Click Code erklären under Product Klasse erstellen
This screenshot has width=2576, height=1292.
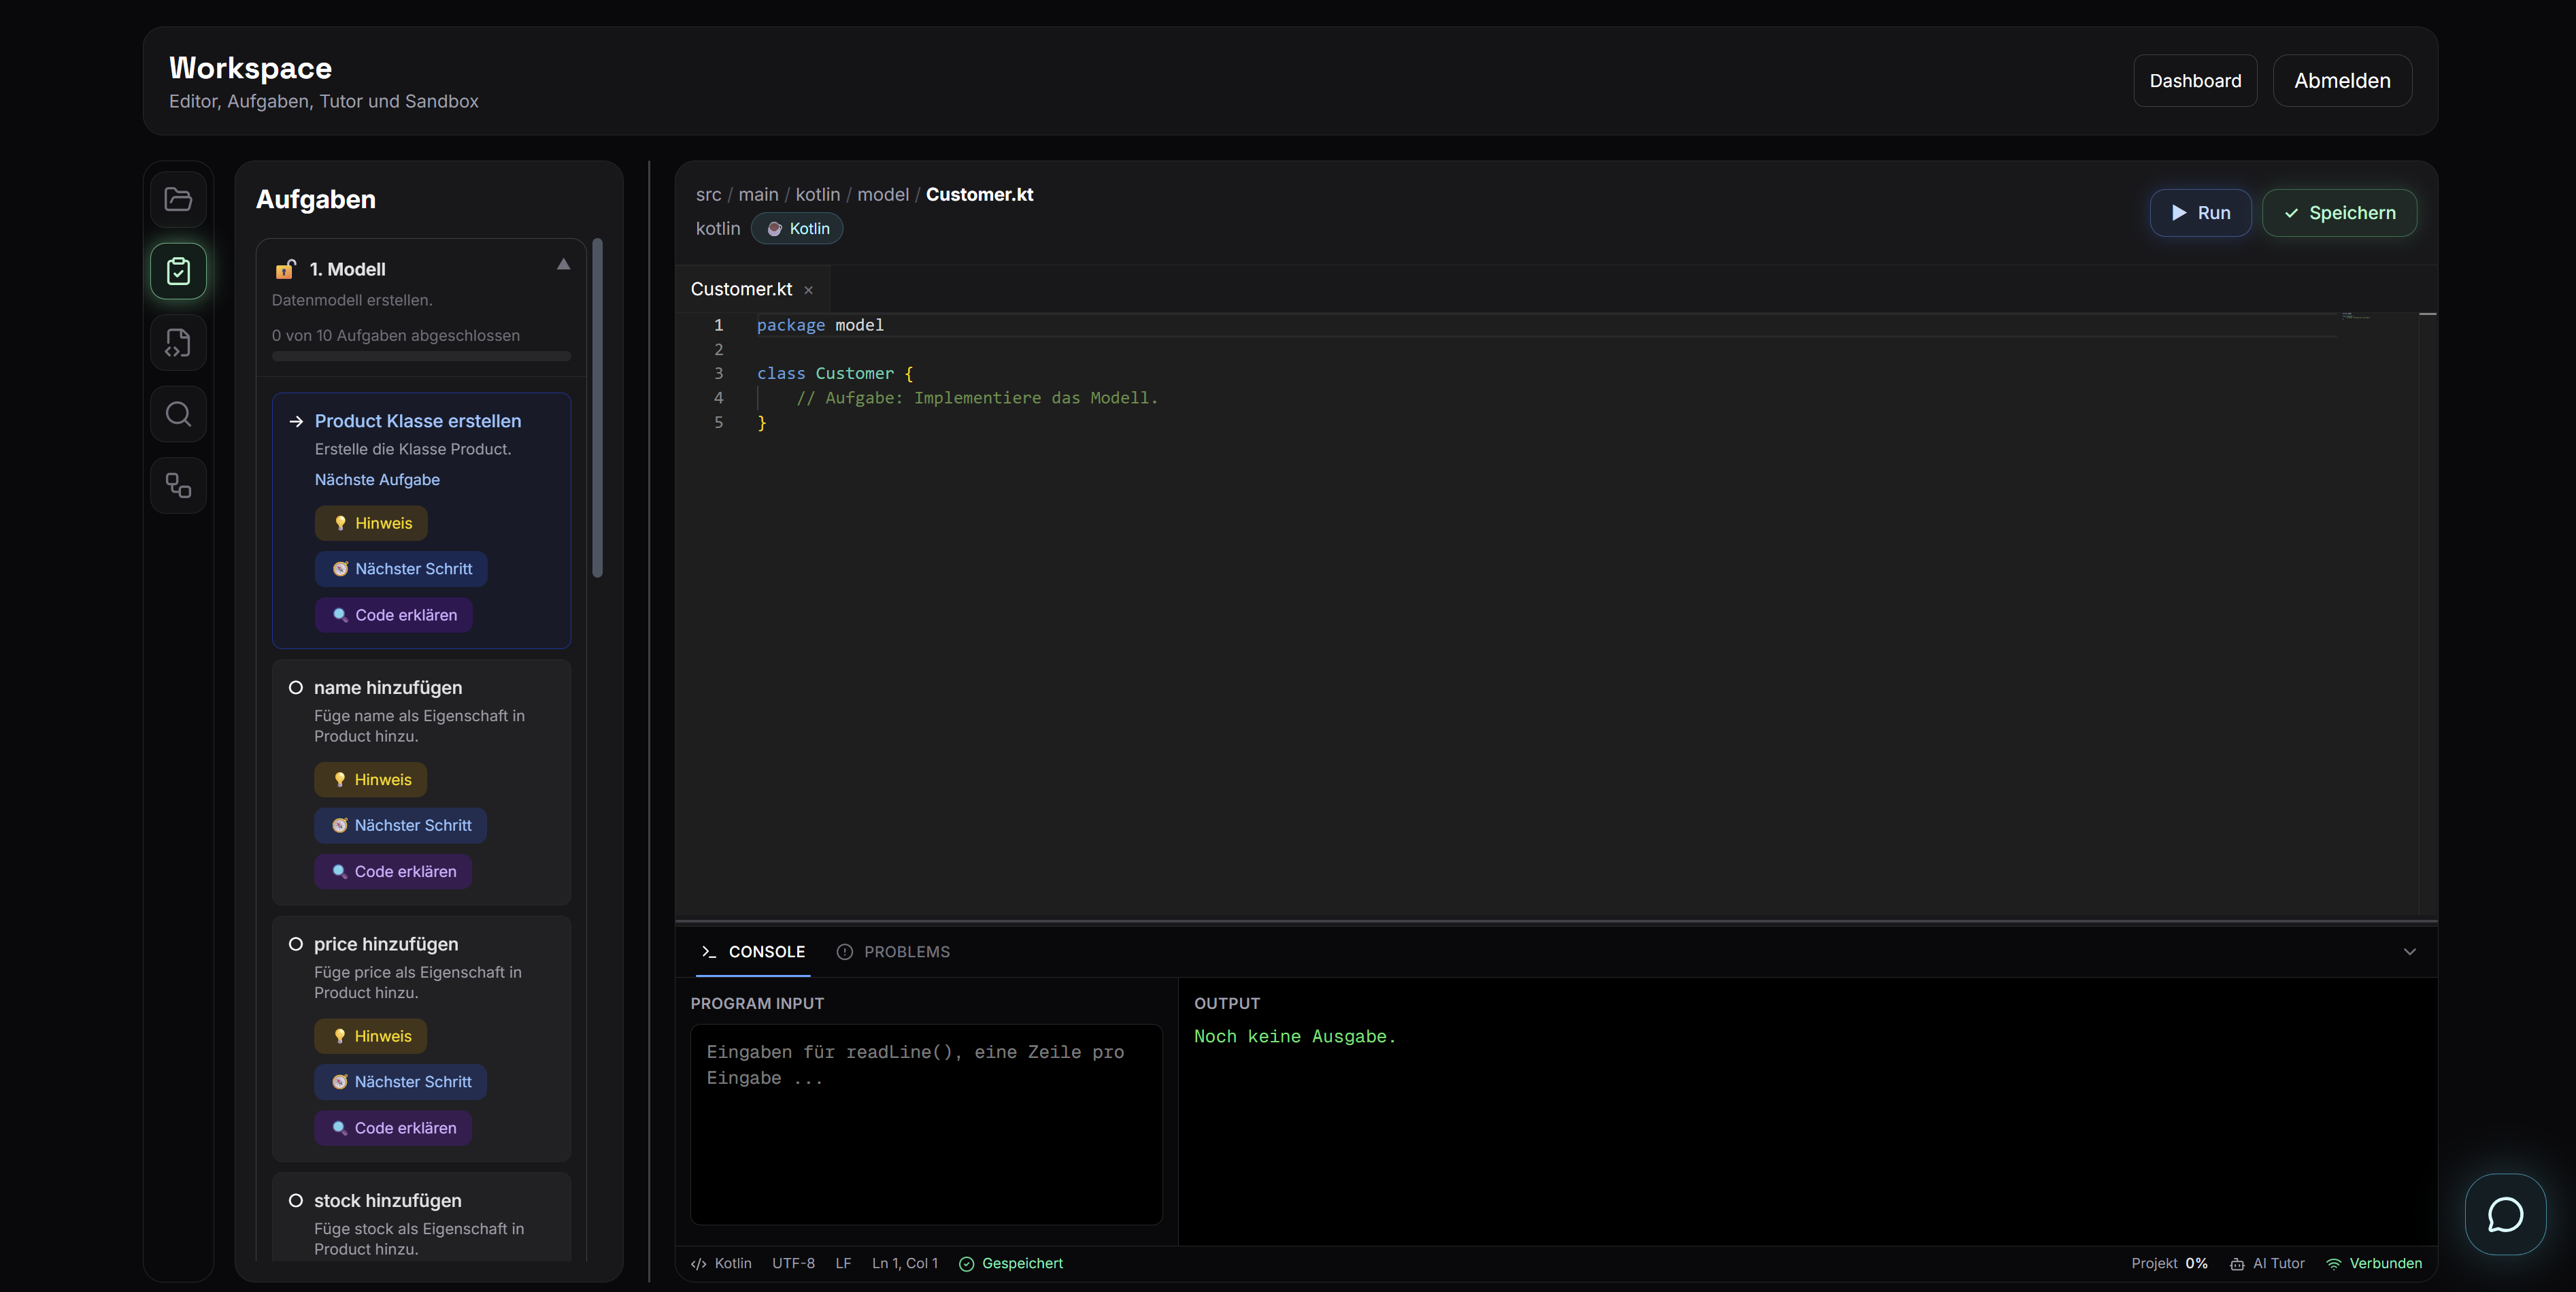pos(394,615)
